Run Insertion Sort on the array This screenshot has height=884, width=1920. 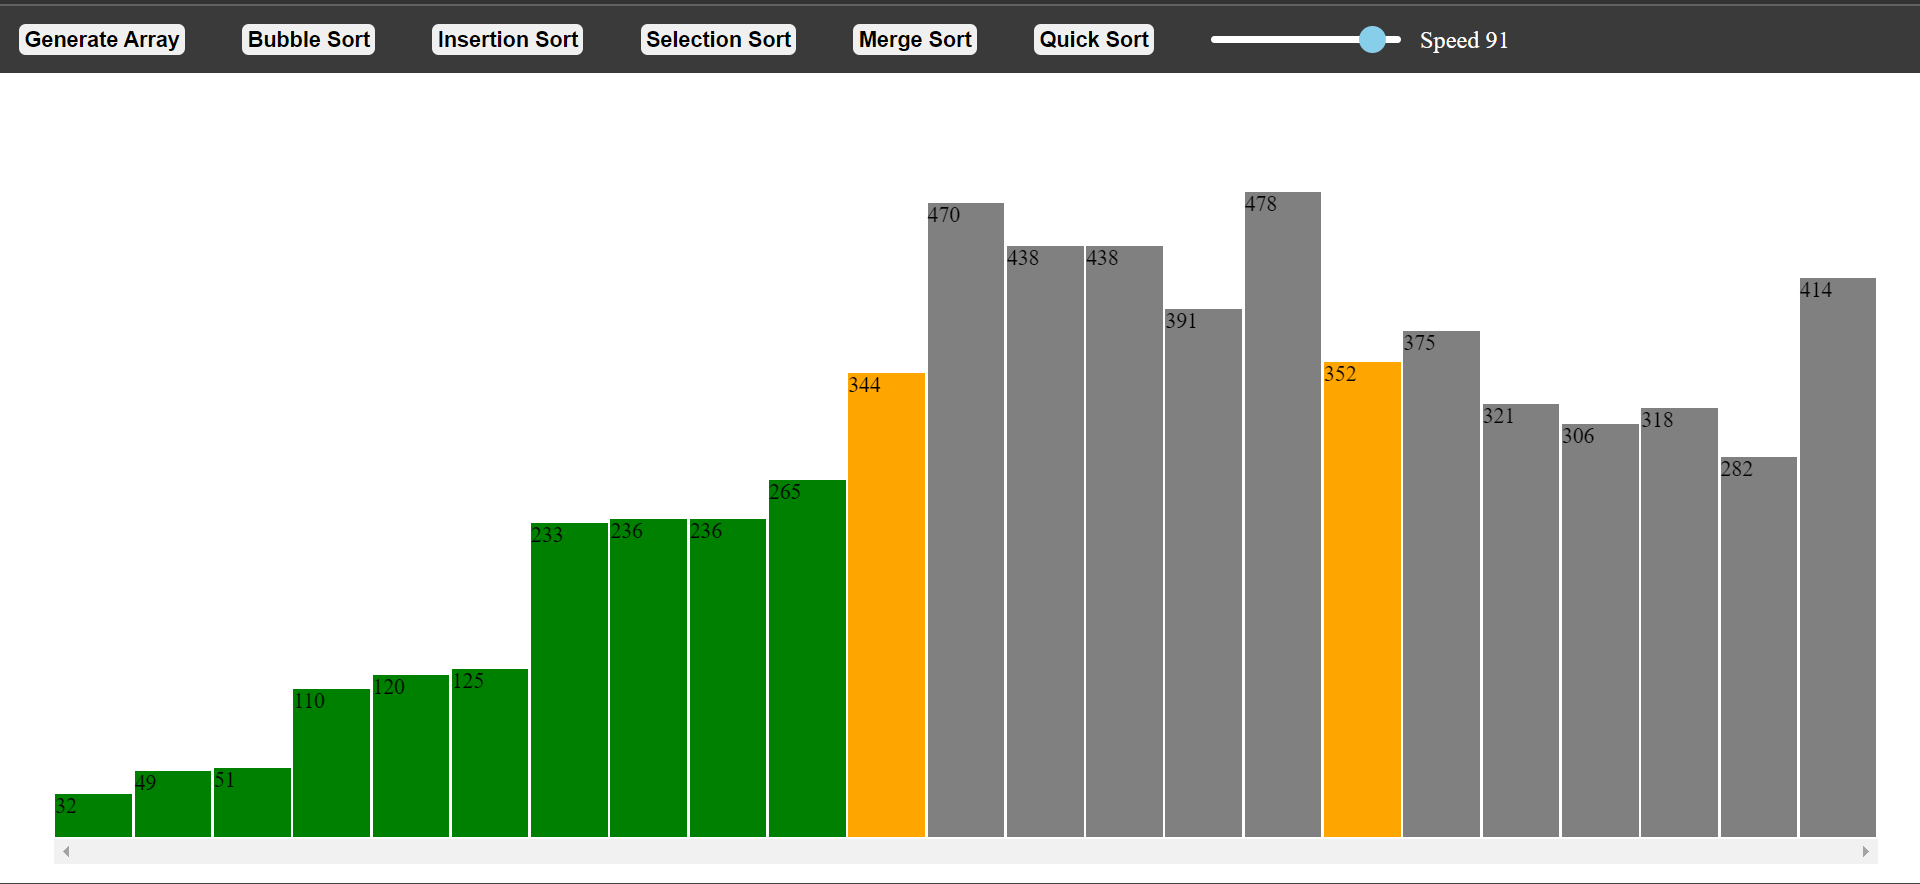click(x=507, y=40)
